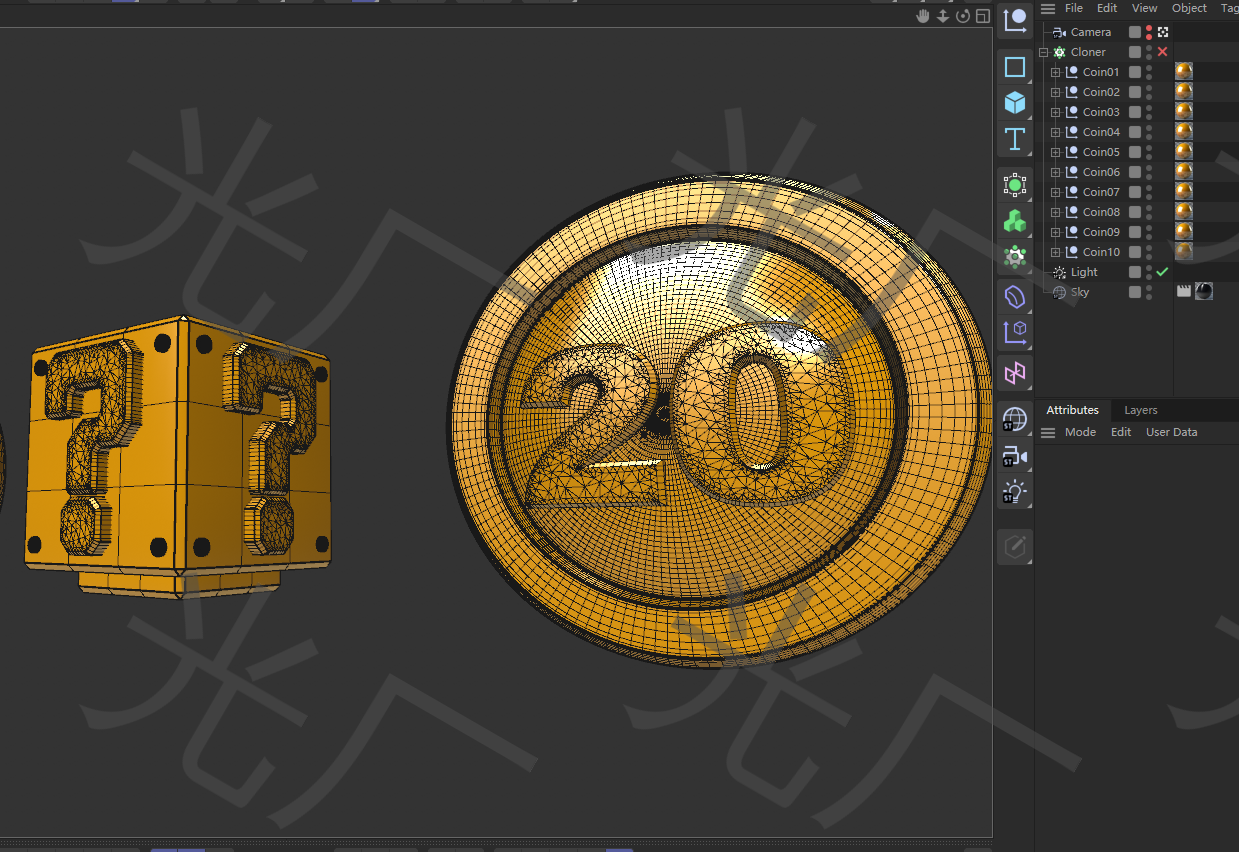Expand the Coin01 object tree
This screenshot has height=852, width=1239.
coord(1055,71)
